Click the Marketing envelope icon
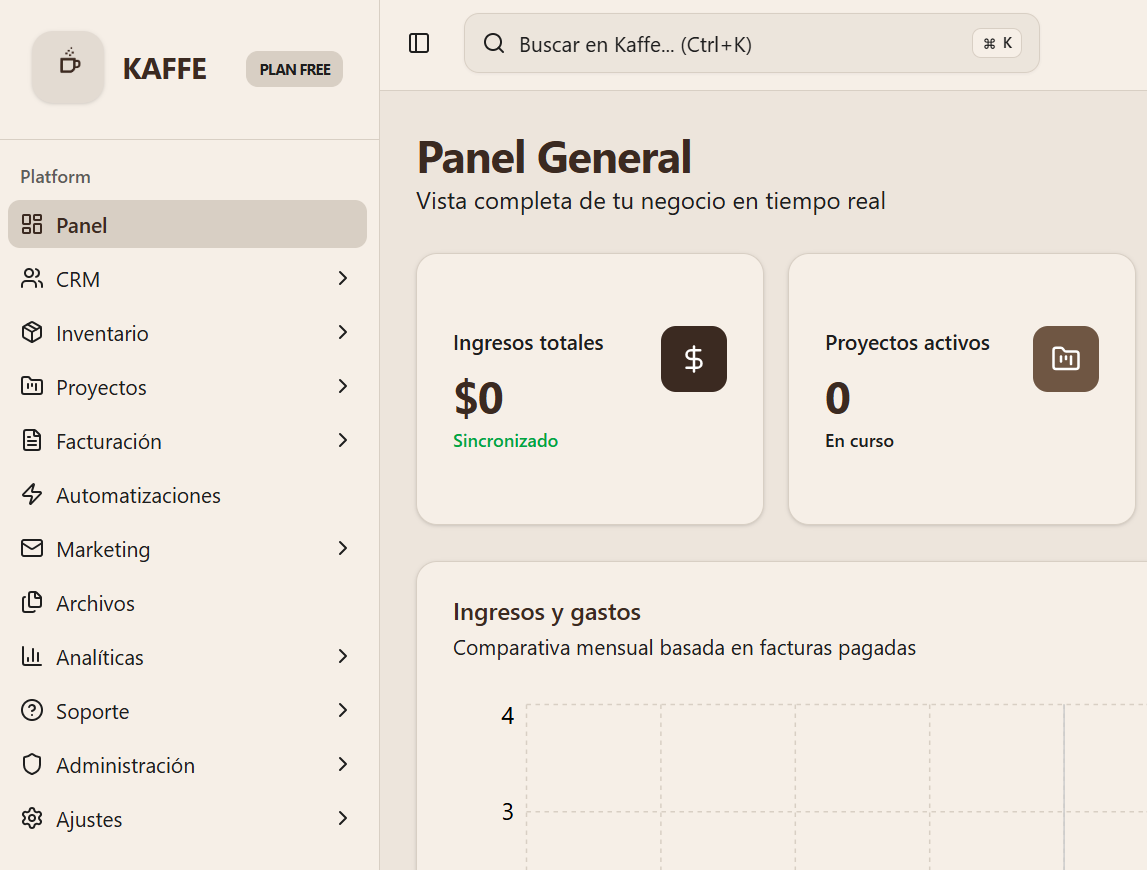 point(31,549)
